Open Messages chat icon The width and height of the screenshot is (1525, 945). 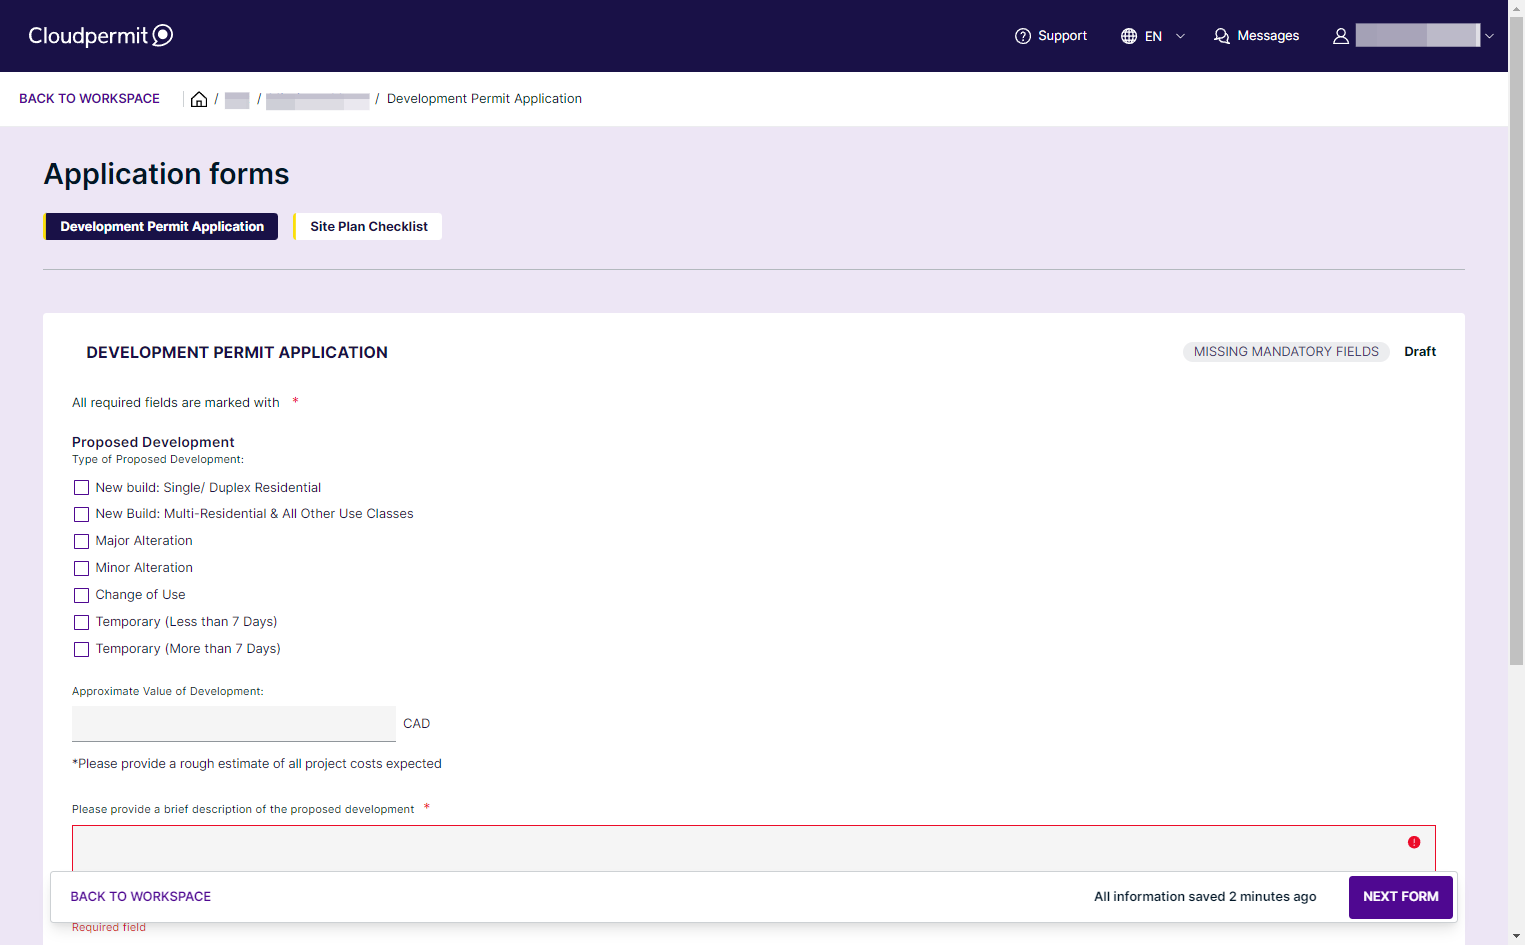1222,36
